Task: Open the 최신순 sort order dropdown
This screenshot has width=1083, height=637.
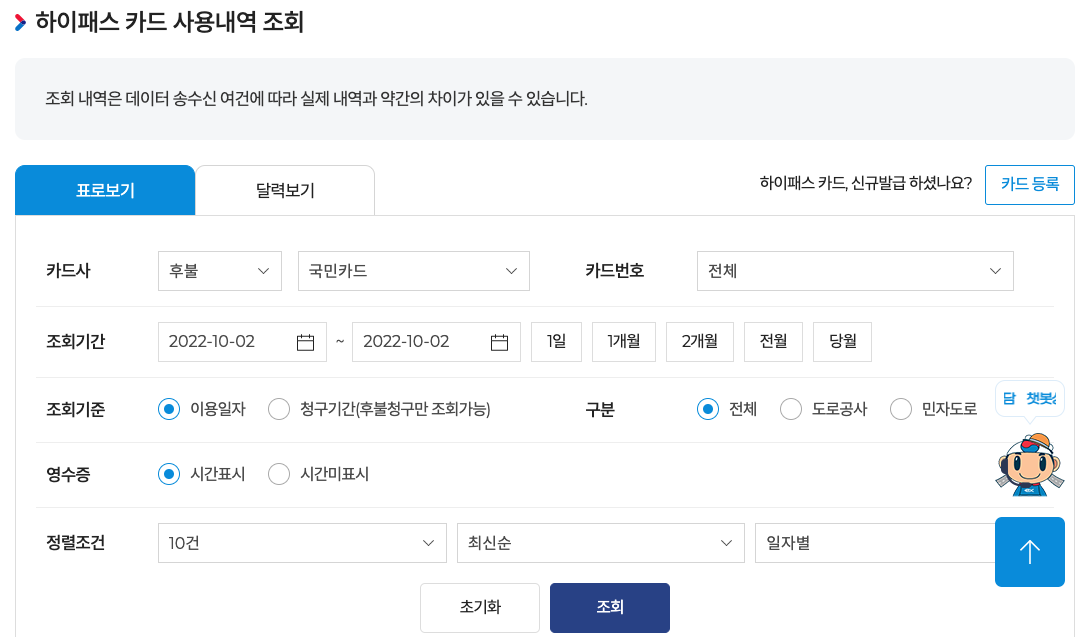Action: tap(600, 542)
